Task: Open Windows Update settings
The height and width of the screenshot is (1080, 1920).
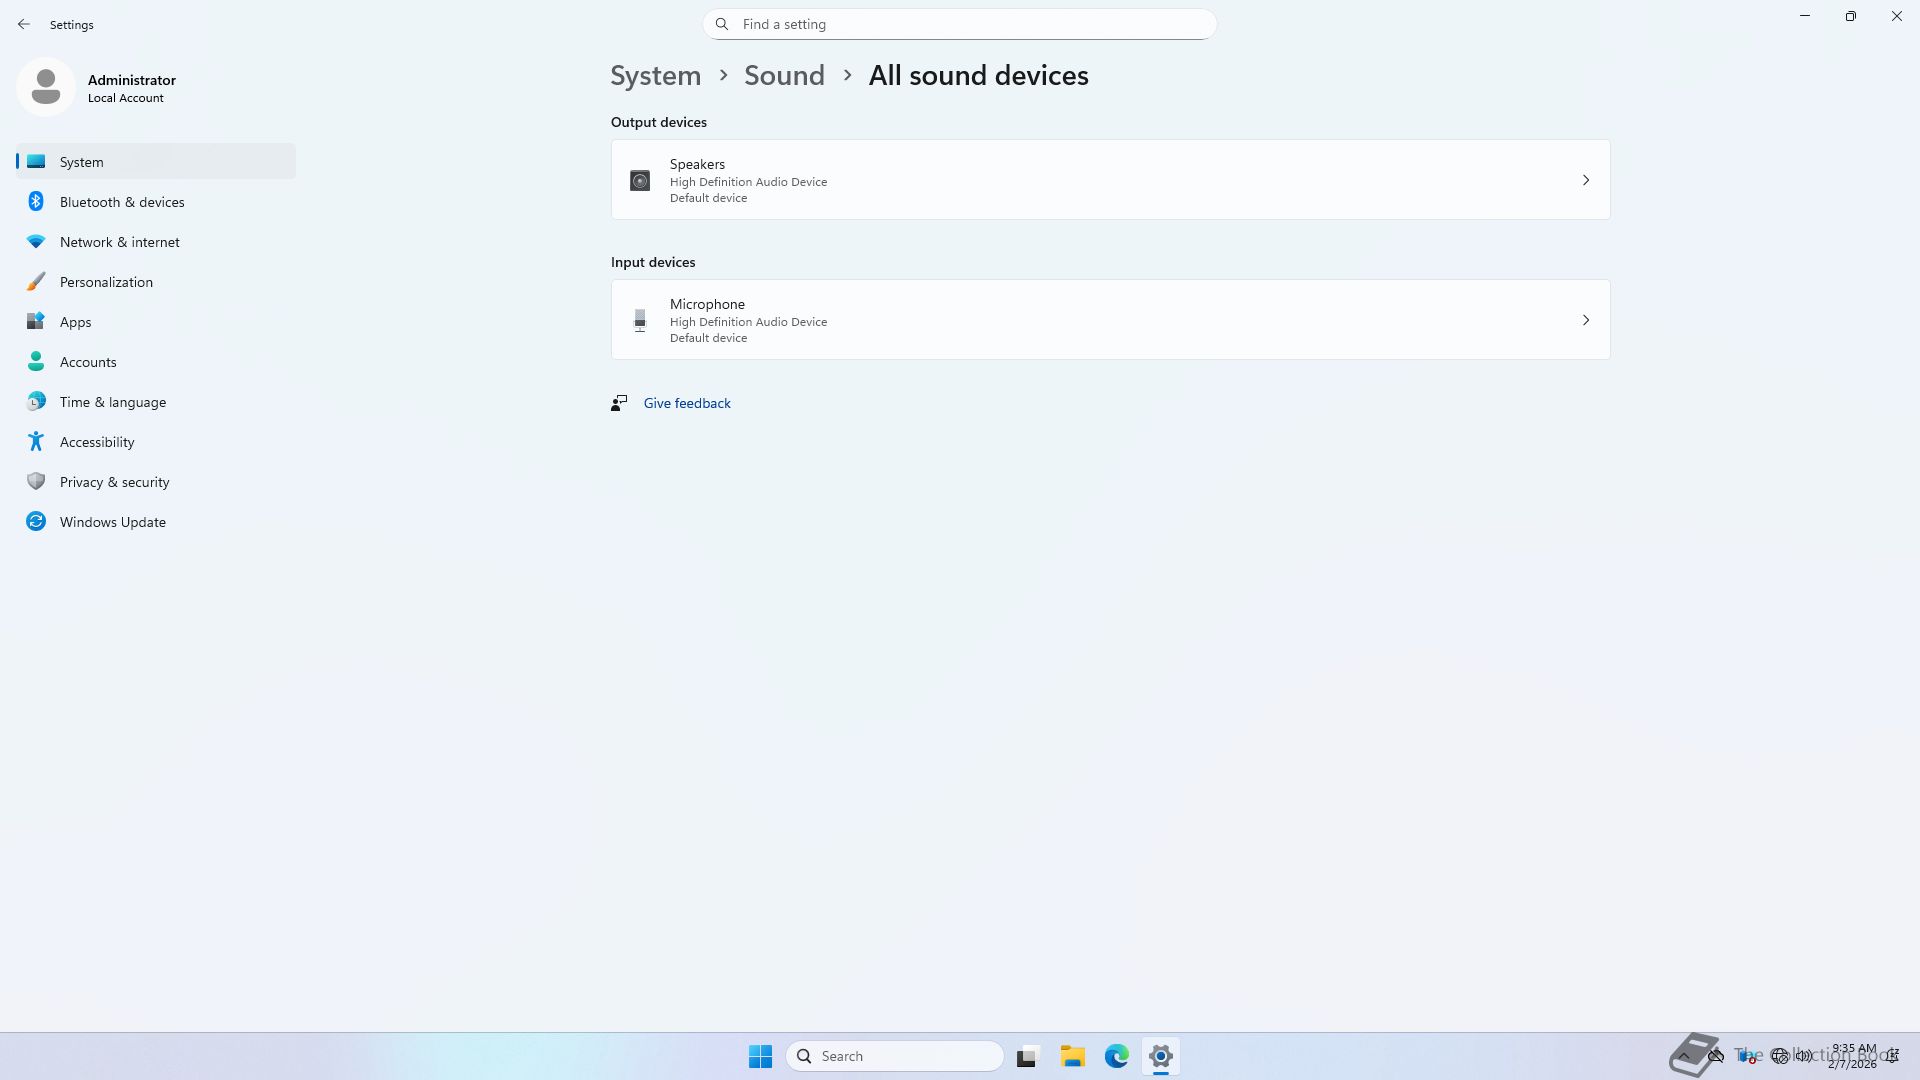Action: click(x=112, y=522)
